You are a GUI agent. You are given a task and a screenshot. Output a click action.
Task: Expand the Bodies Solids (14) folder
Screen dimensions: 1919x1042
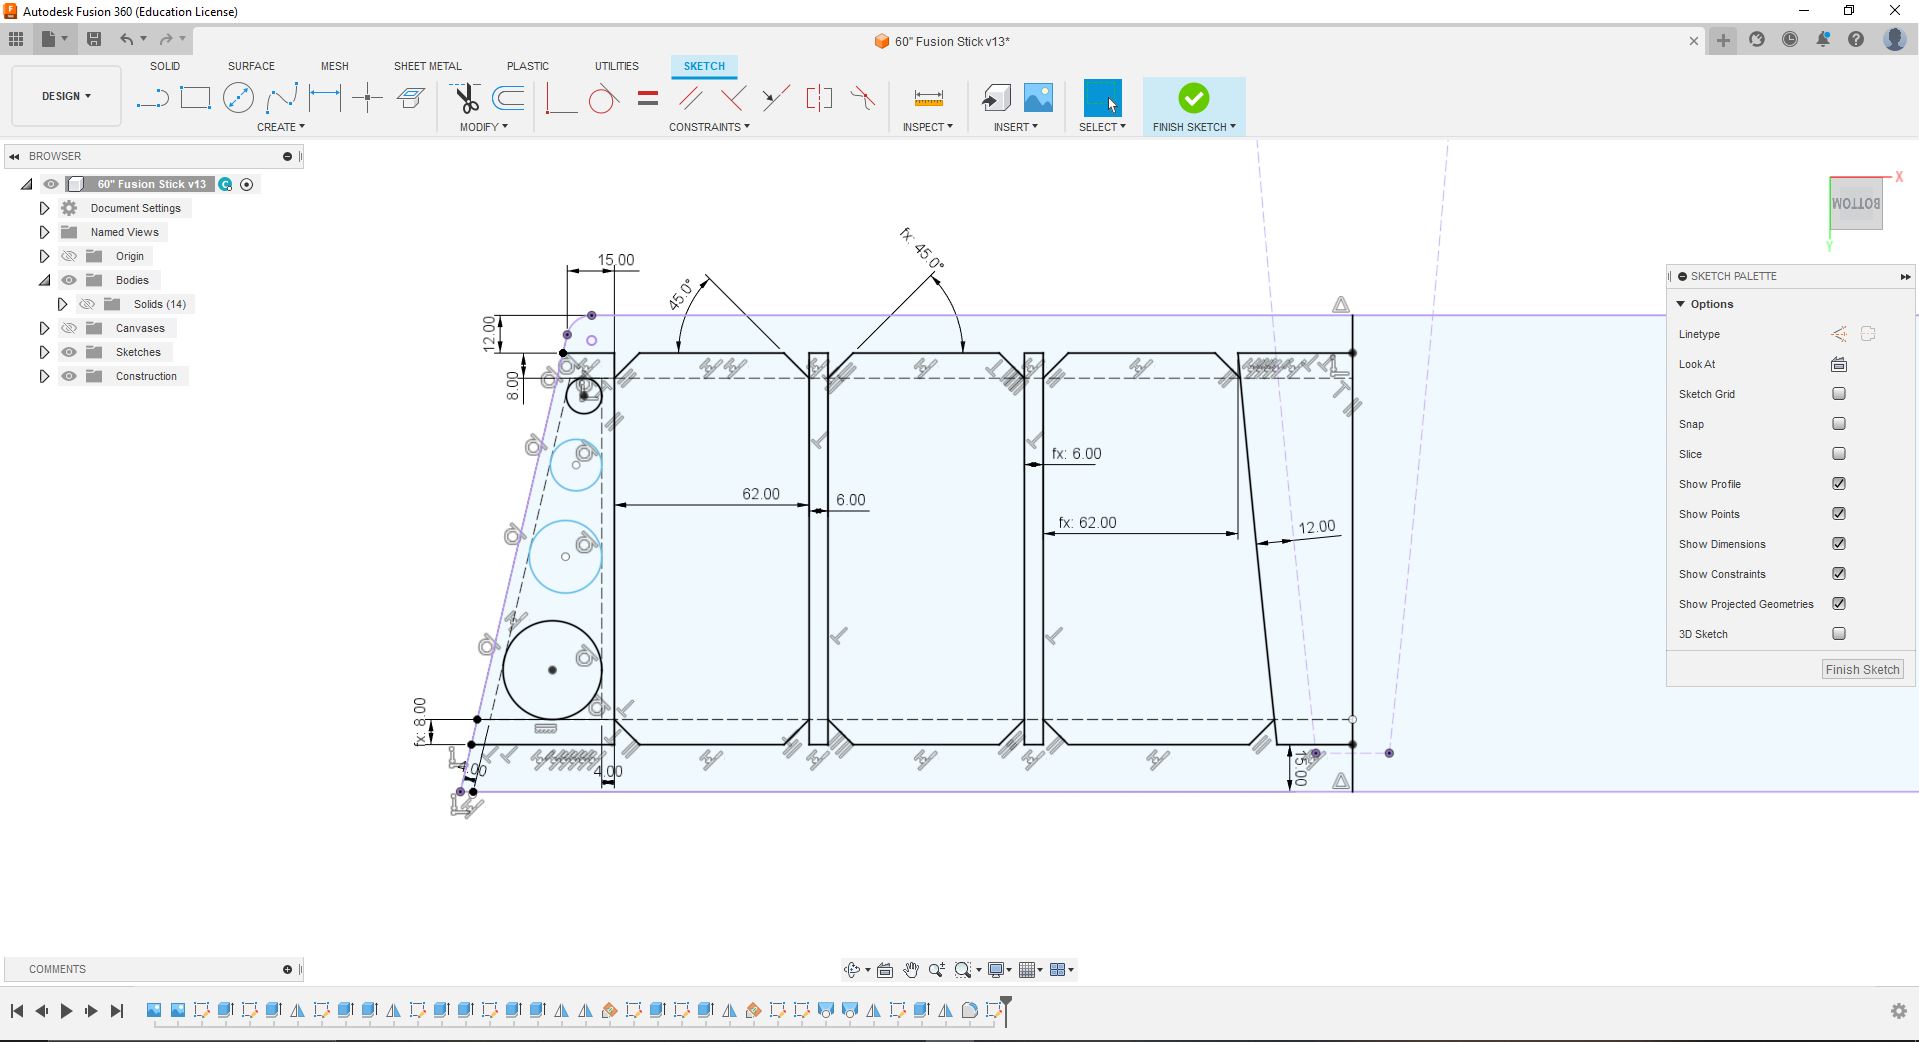click(x=62, y=304)
